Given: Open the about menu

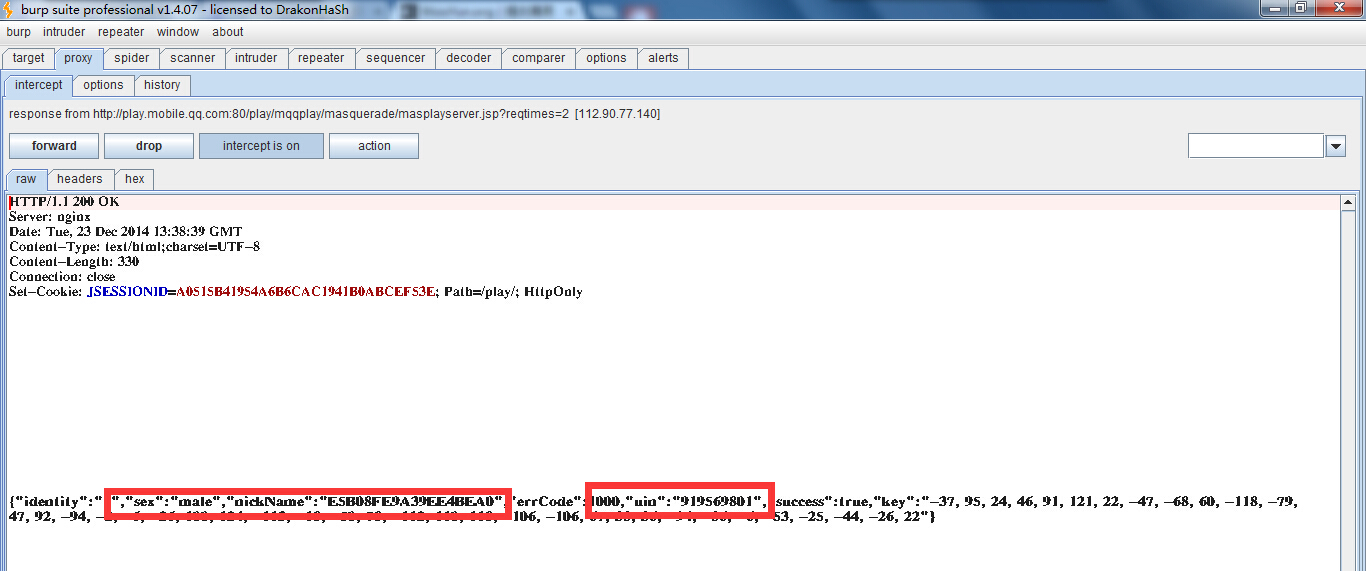Looking at the screenshot, I should tap(228, 32).
